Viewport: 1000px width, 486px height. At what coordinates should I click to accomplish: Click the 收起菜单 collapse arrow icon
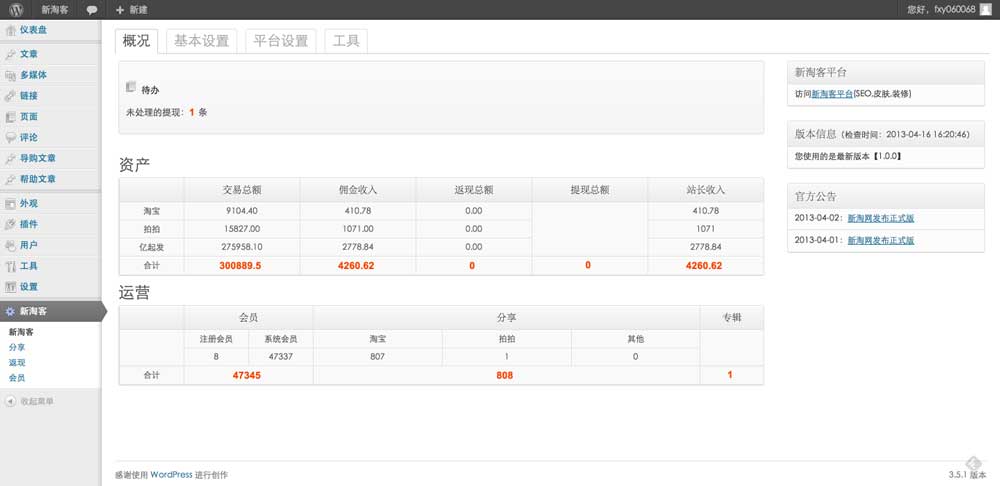[10, 401]
